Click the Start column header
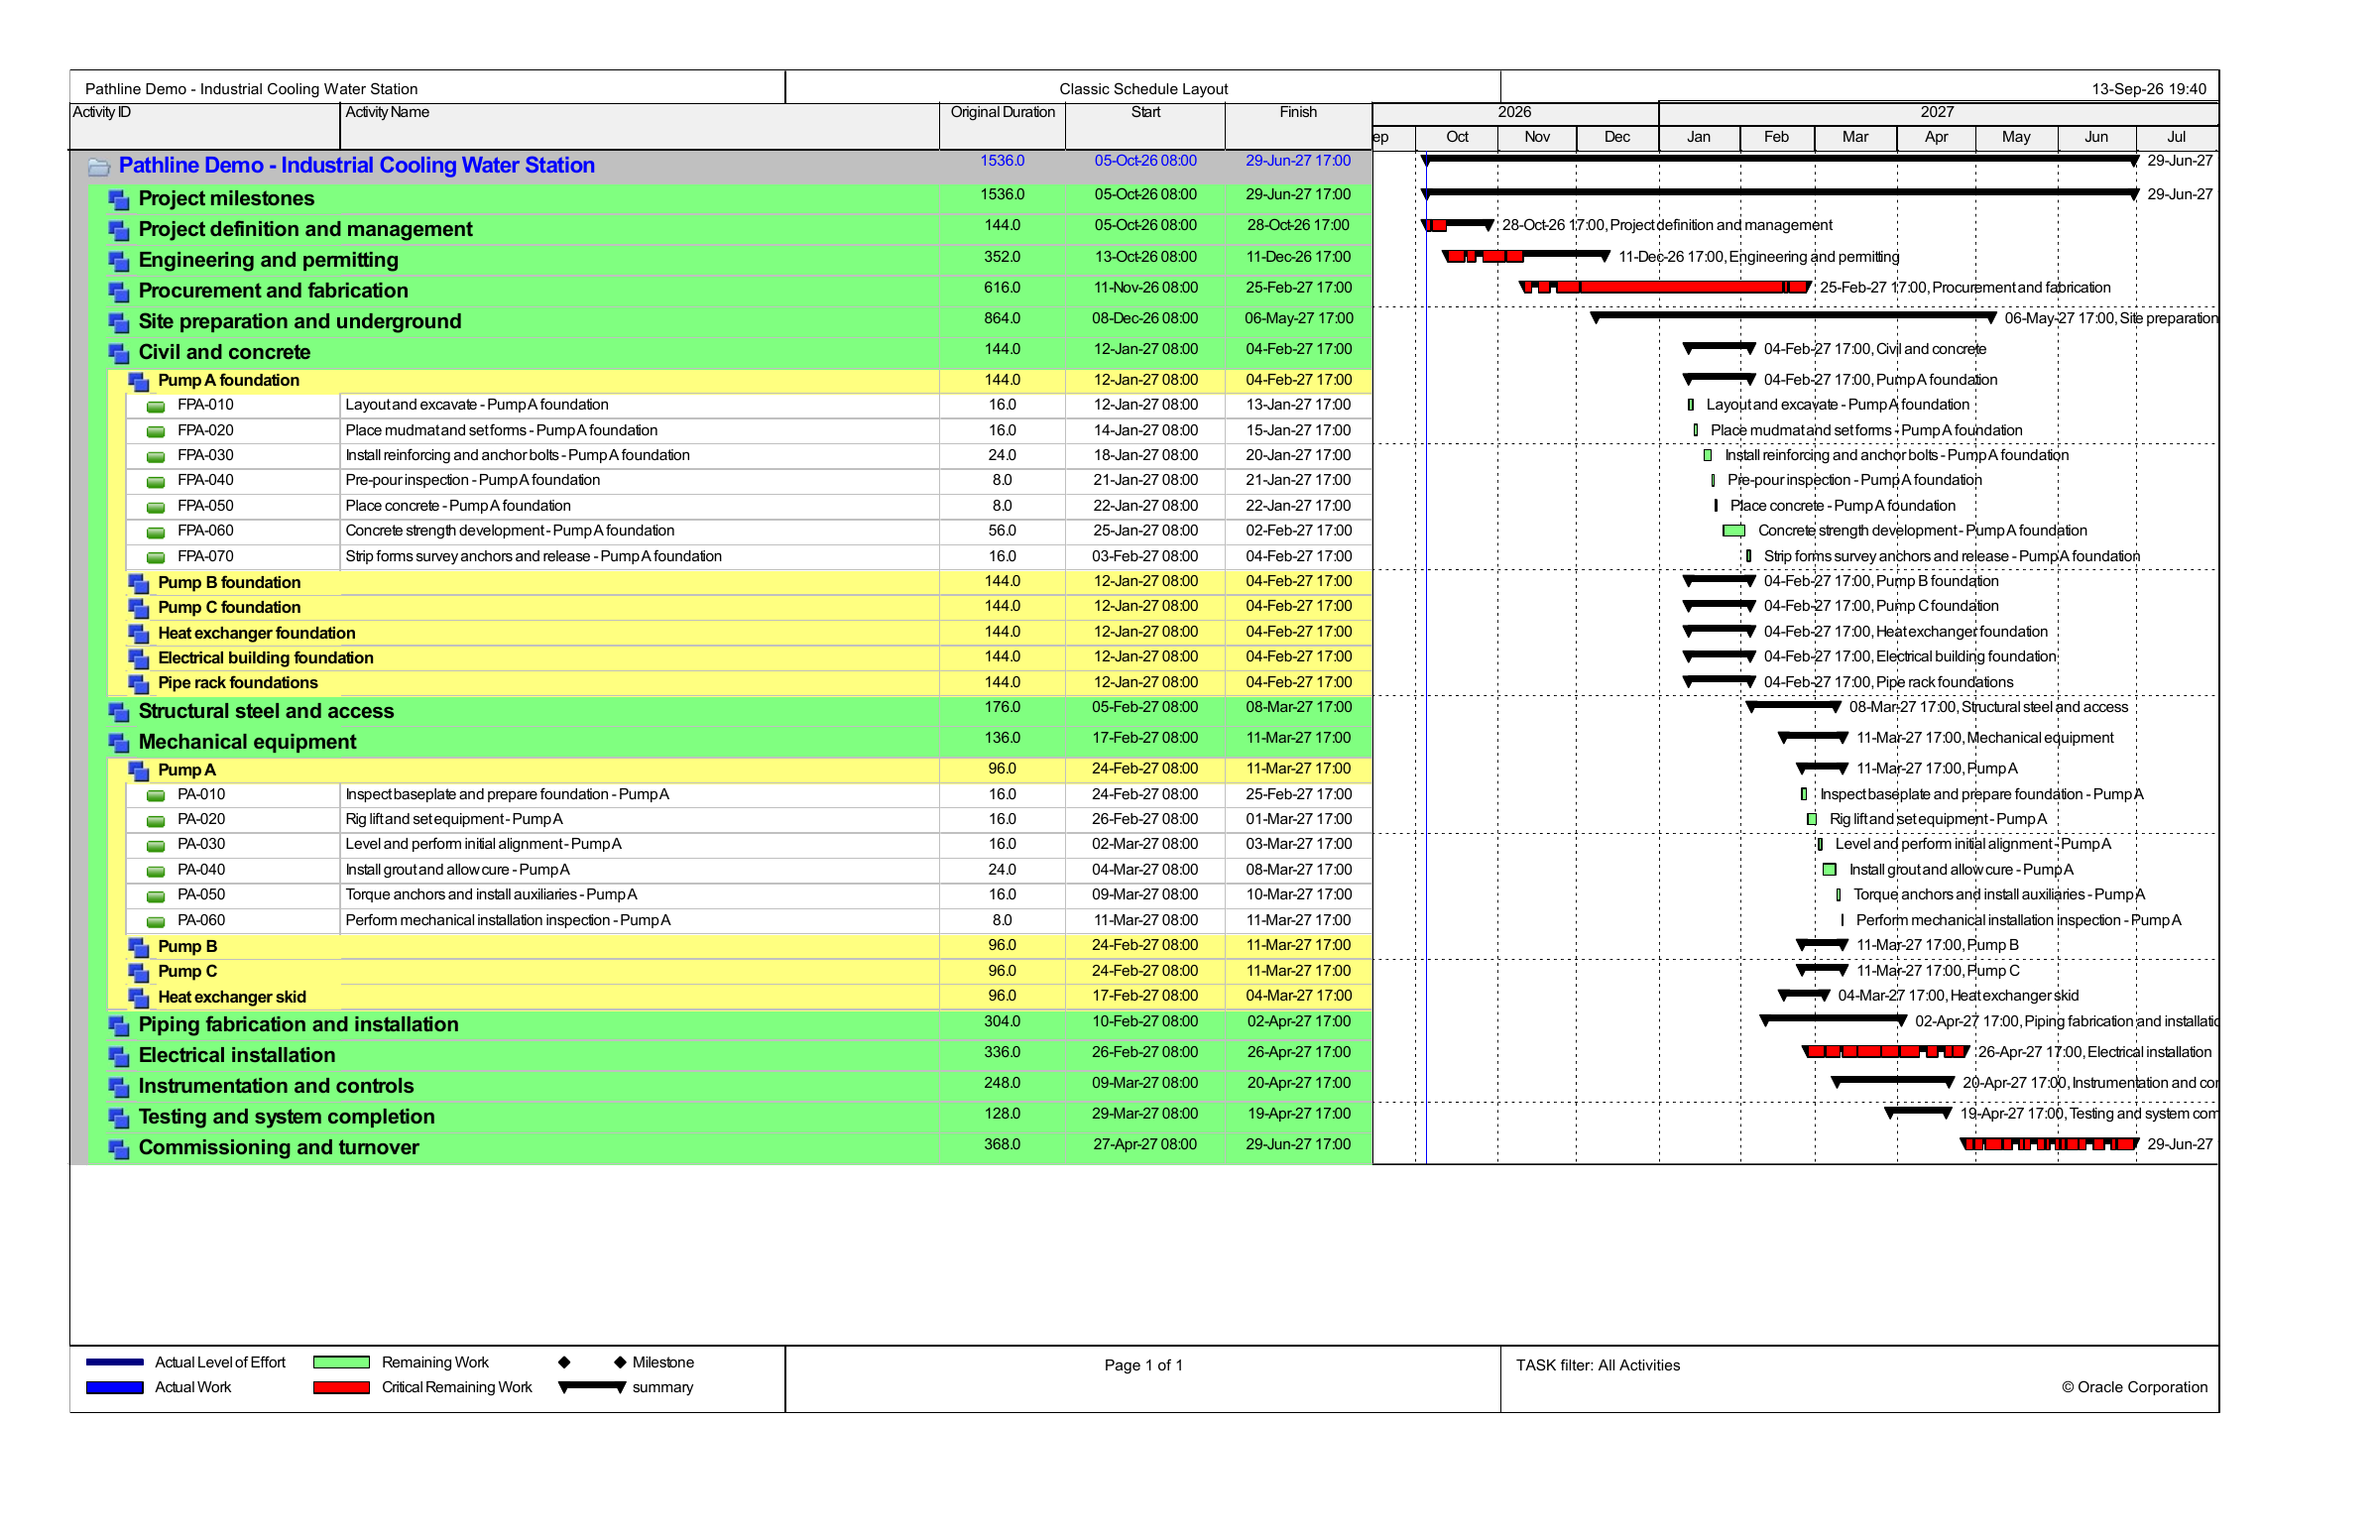Screen dimensions: 2380x1540 pyautogui.click(x=1146, y=126)
